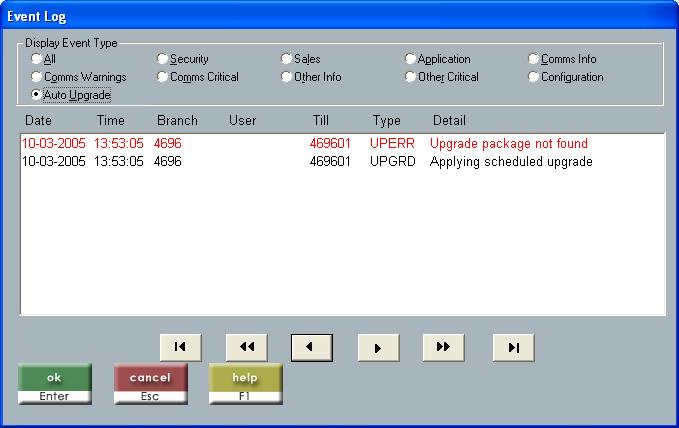This screenshot has height=428, width=679.
Task: Go to the previous event with single left arrow
Action: click(312, 347)
